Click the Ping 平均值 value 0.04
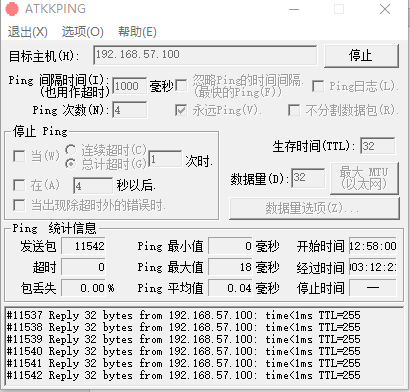The image size is (410, 392). (230, 288)
